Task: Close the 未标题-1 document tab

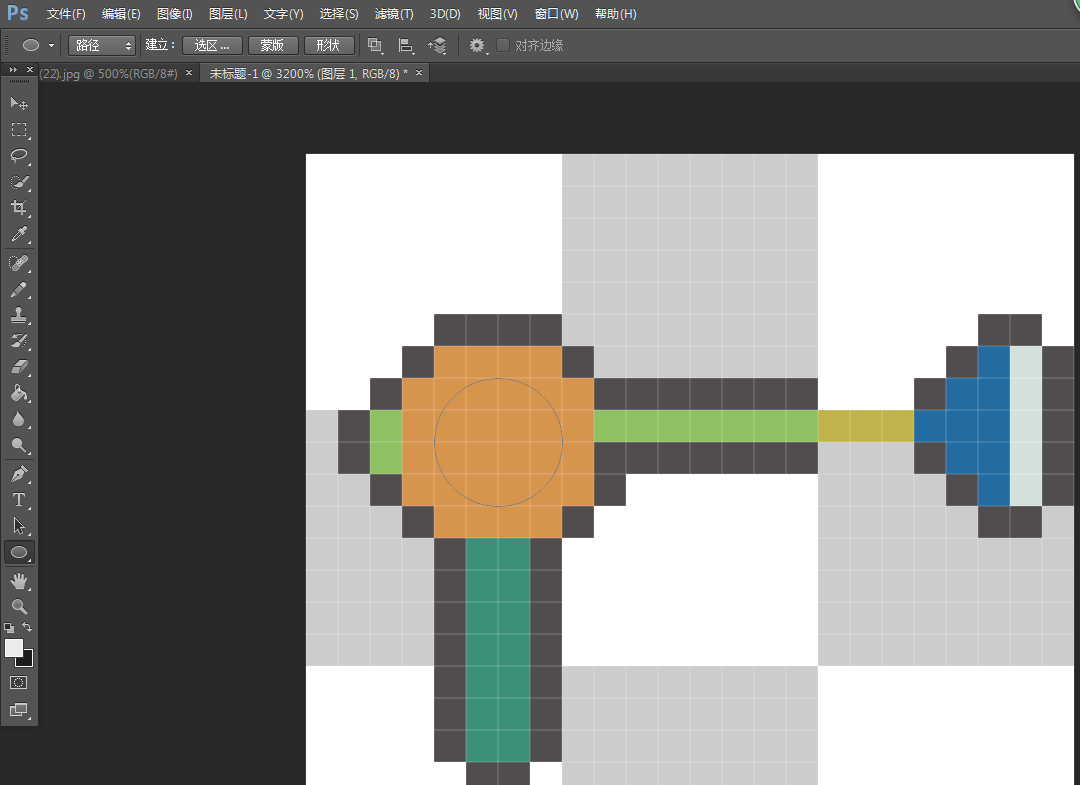Action: click(x=419, y=72)
